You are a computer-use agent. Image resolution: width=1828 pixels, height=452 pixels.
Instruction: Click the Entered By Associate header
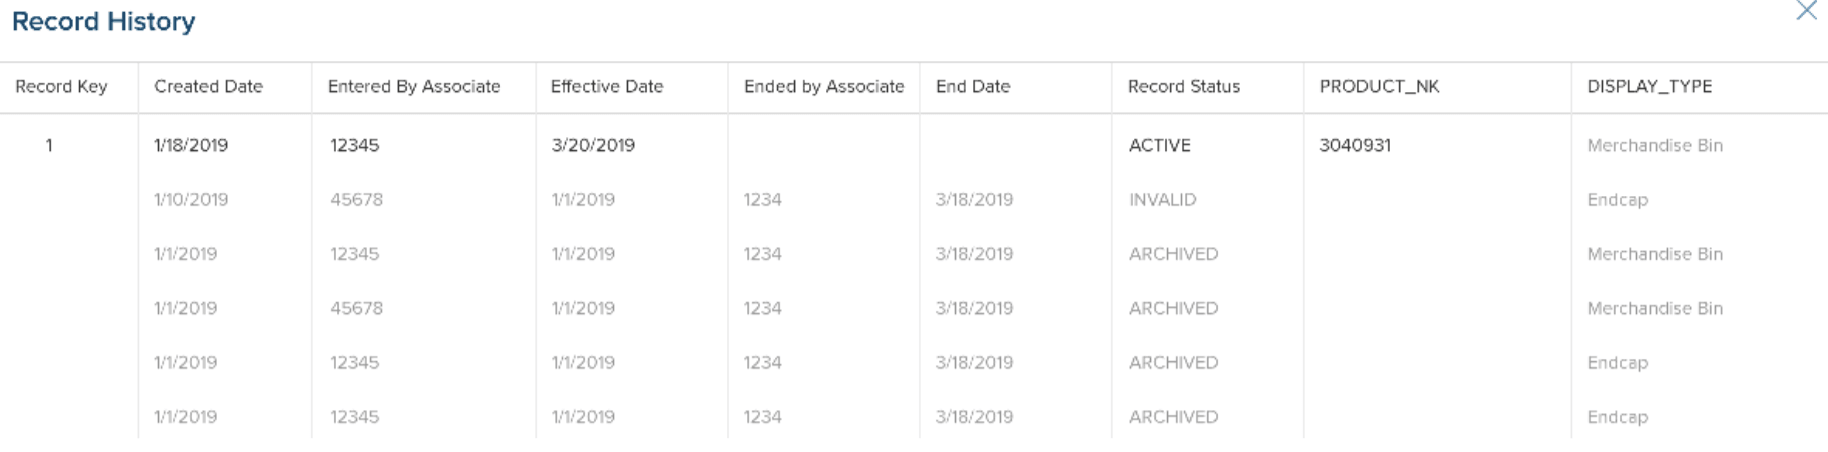click(x=414, y=87)
